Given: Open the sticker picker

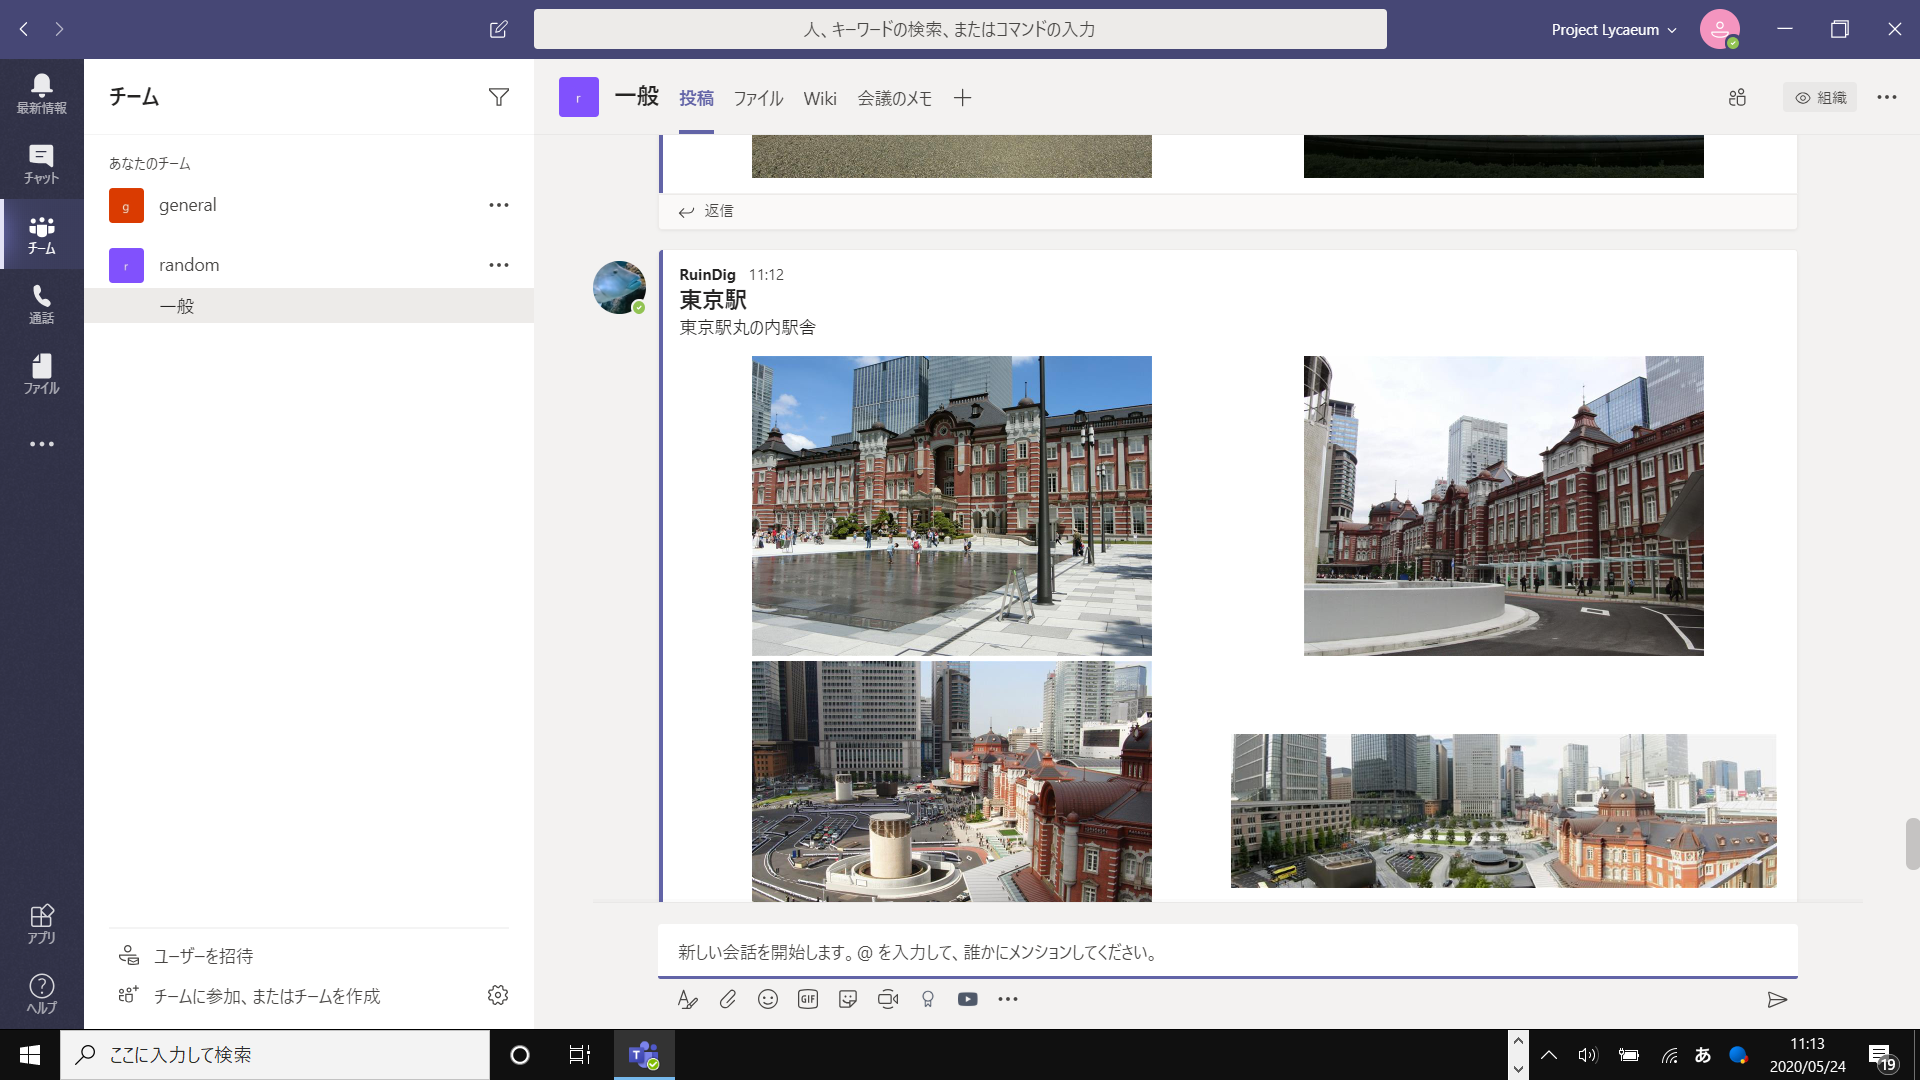Looking at the screenshot, I should pos(848,999).
